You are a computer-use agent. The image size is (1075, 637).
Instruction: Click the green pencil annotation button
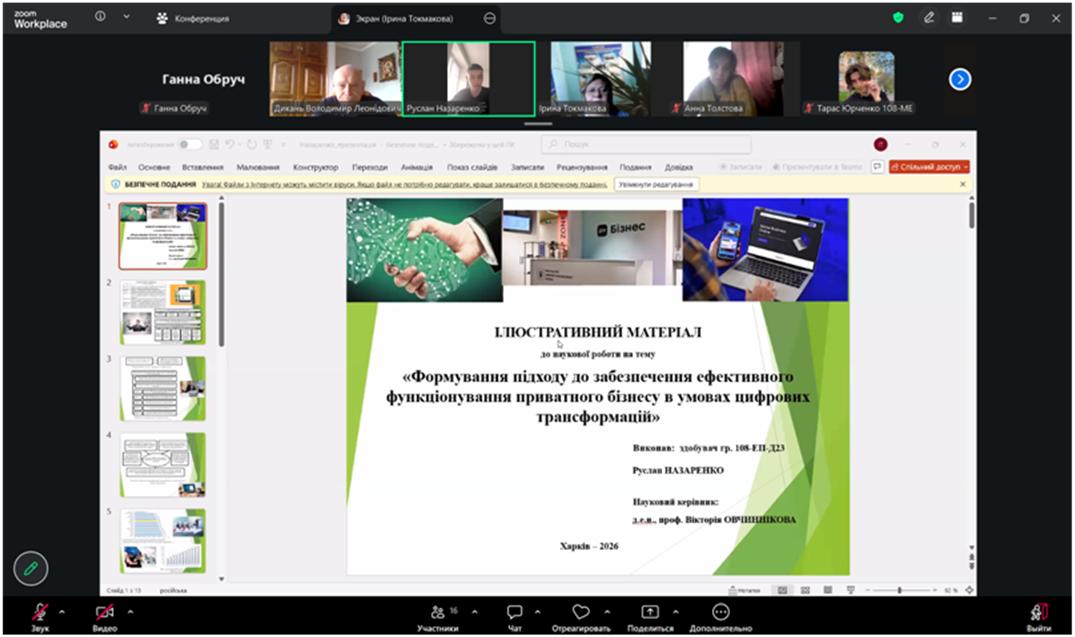[31, 568]
